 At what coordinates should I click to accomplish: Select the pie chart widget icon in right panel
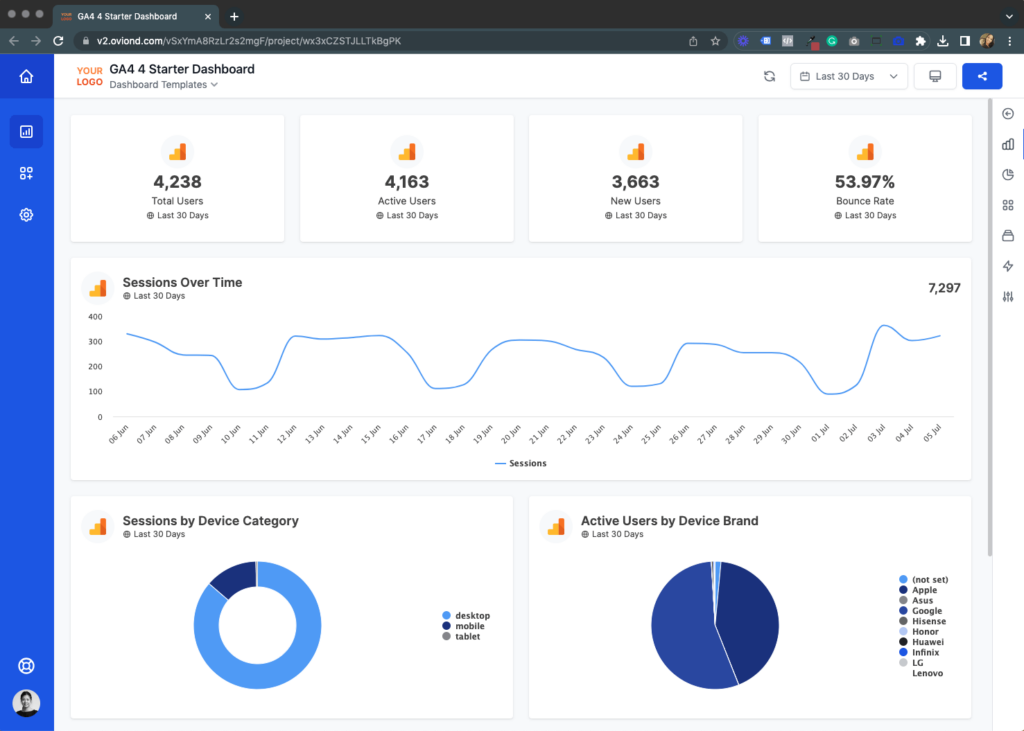click(x=1008, y=174)
